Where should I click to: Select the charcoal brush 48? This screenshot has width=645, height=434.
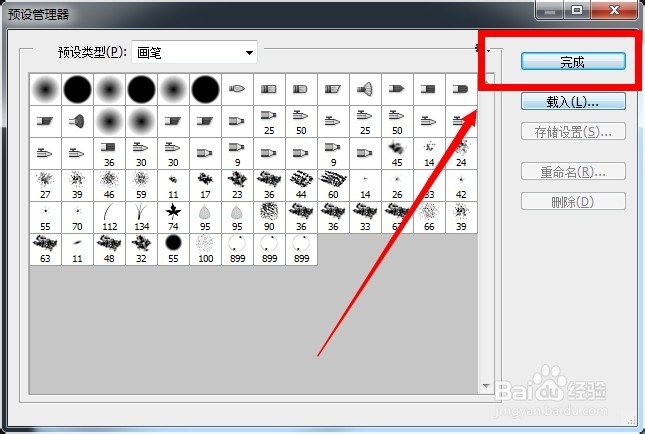tap(109, 250)
